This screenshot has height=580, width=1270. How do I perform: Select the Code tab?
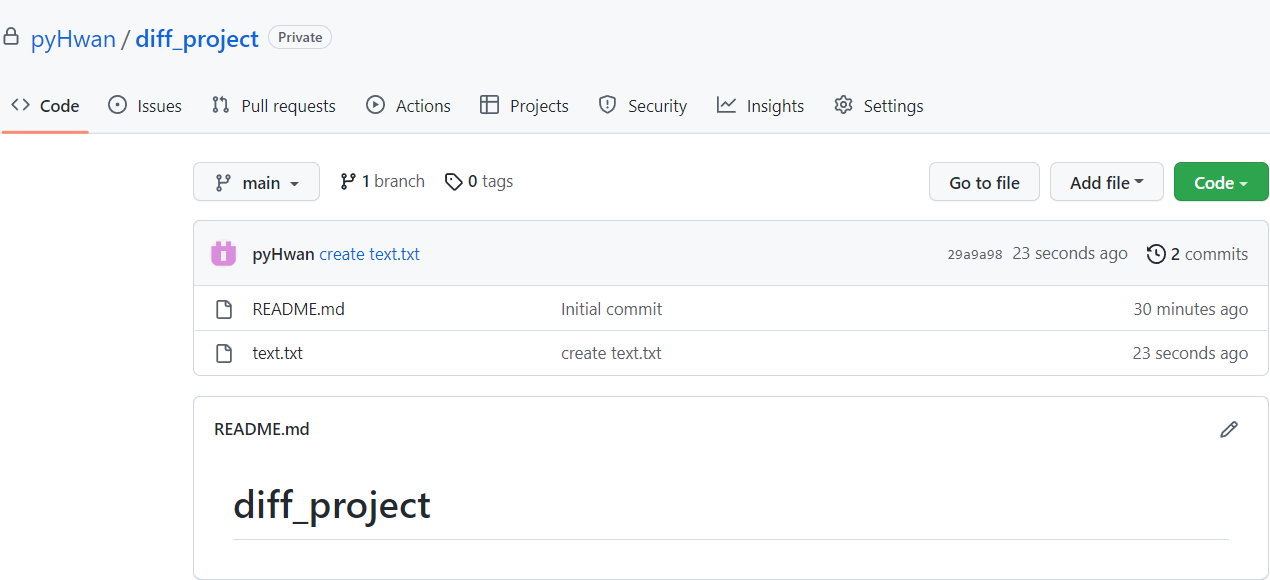[x=45, y=106]
